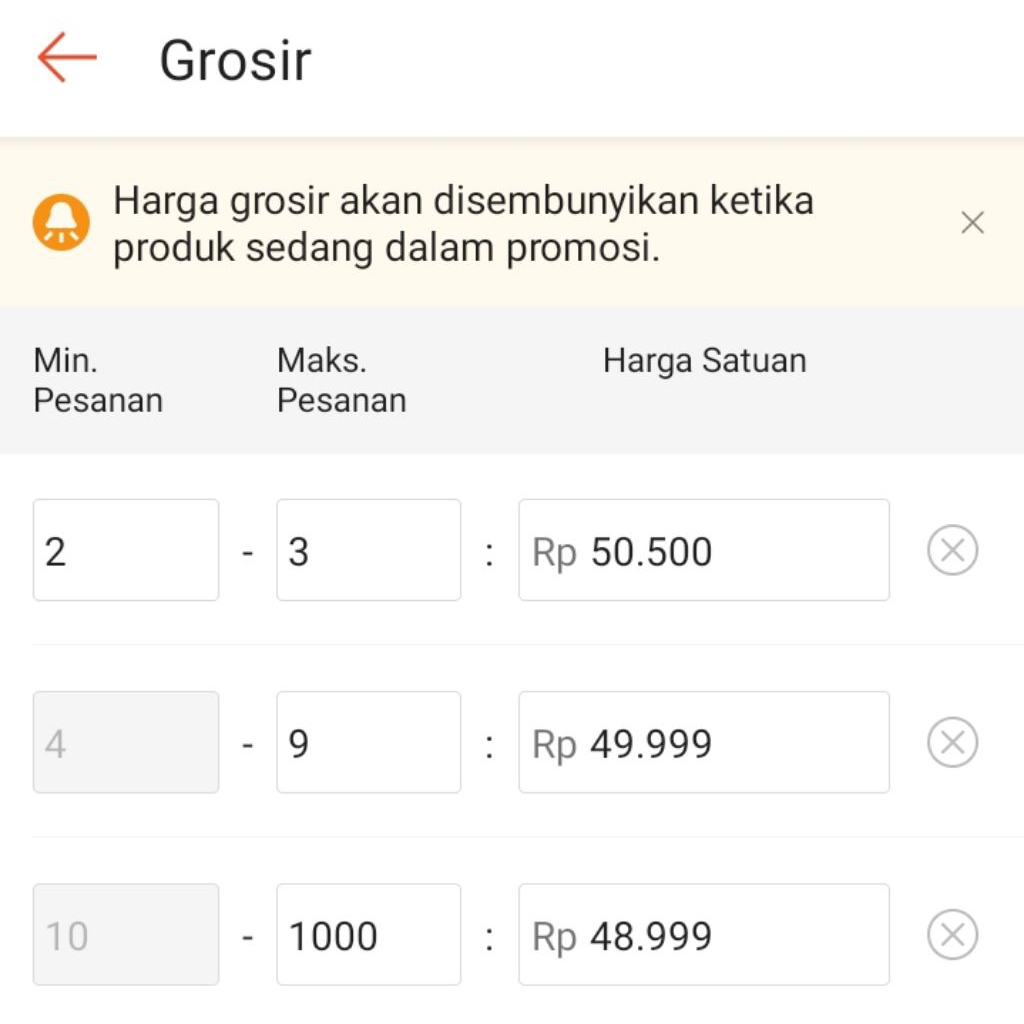Edit maximum order field showing 3
Viewport: 1024px width, 1024px height.
coord(368,550)
